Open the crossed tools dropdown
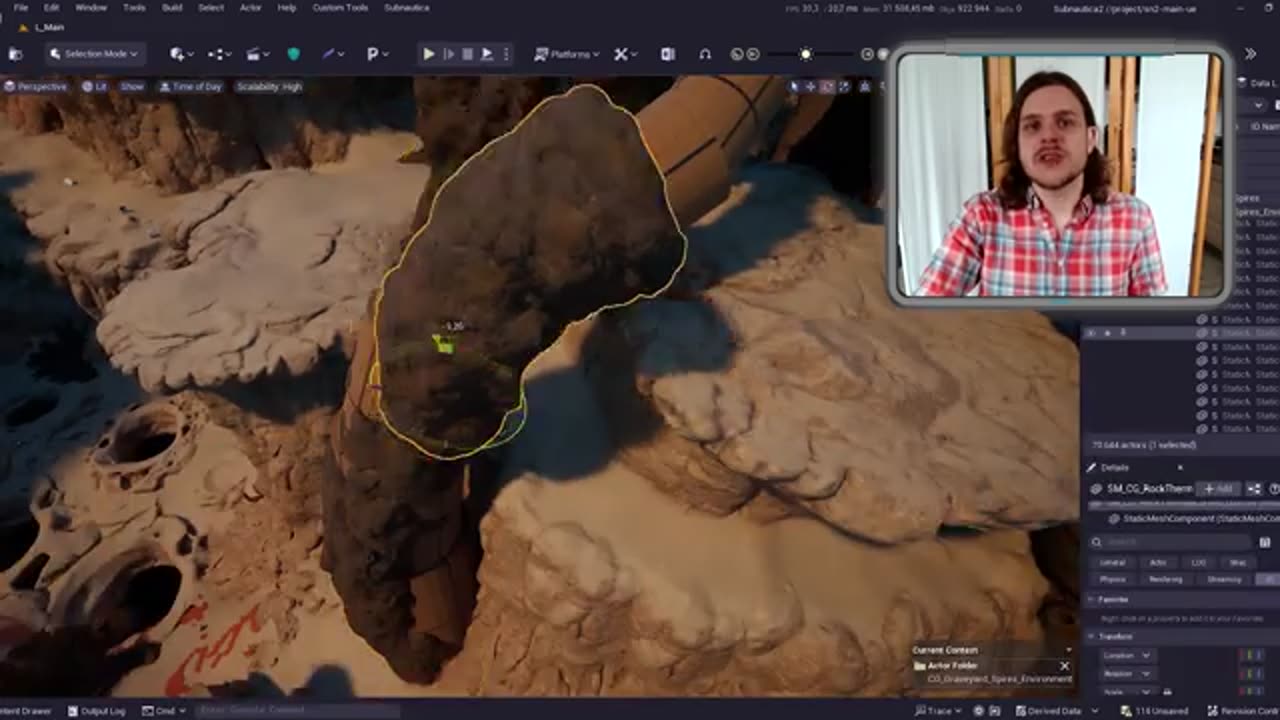 [626, 54]
